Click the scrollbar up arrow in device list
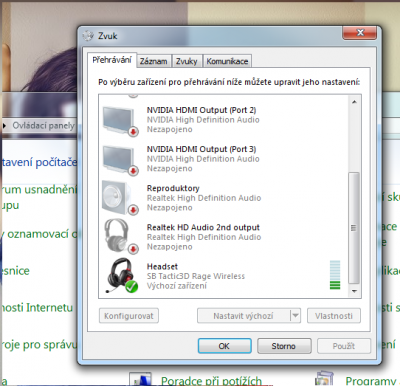Screen dimensions: 400x386 click(354, 102)
